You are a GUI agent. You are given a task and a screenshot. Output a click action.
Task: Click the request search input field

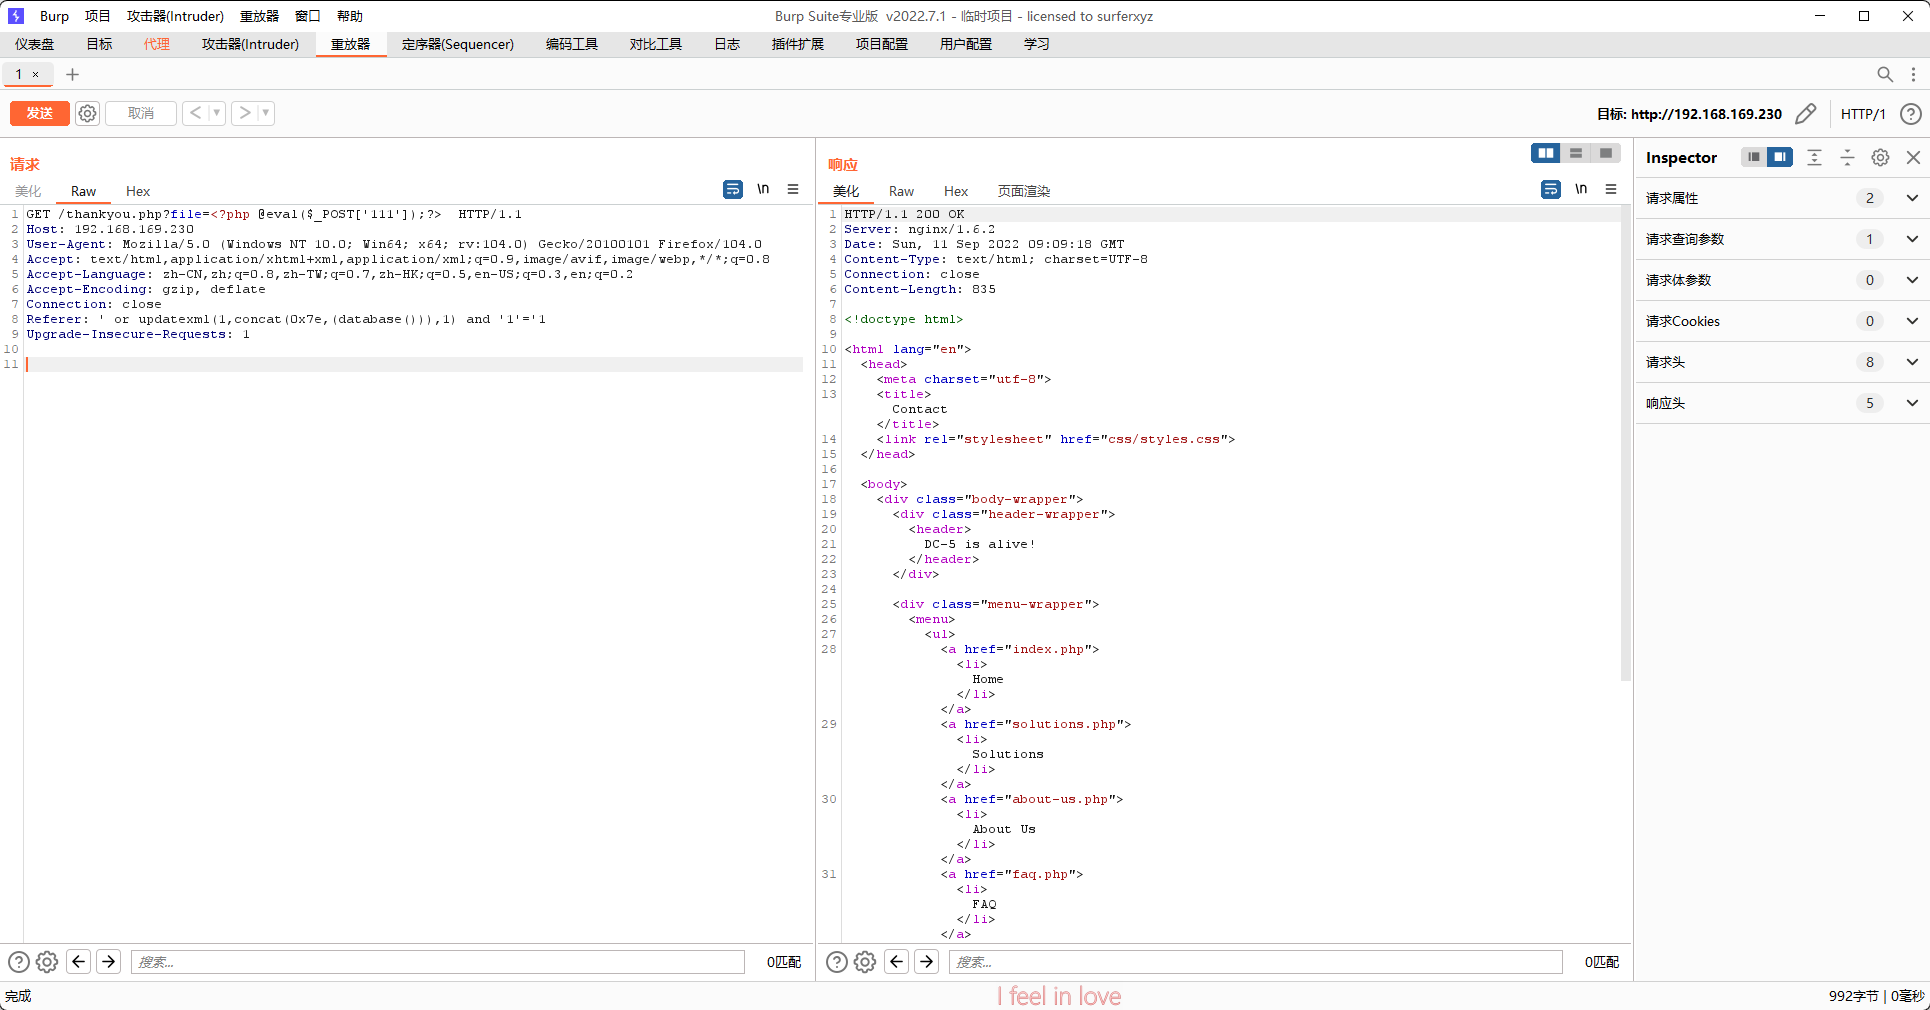[x=438, y=962]
